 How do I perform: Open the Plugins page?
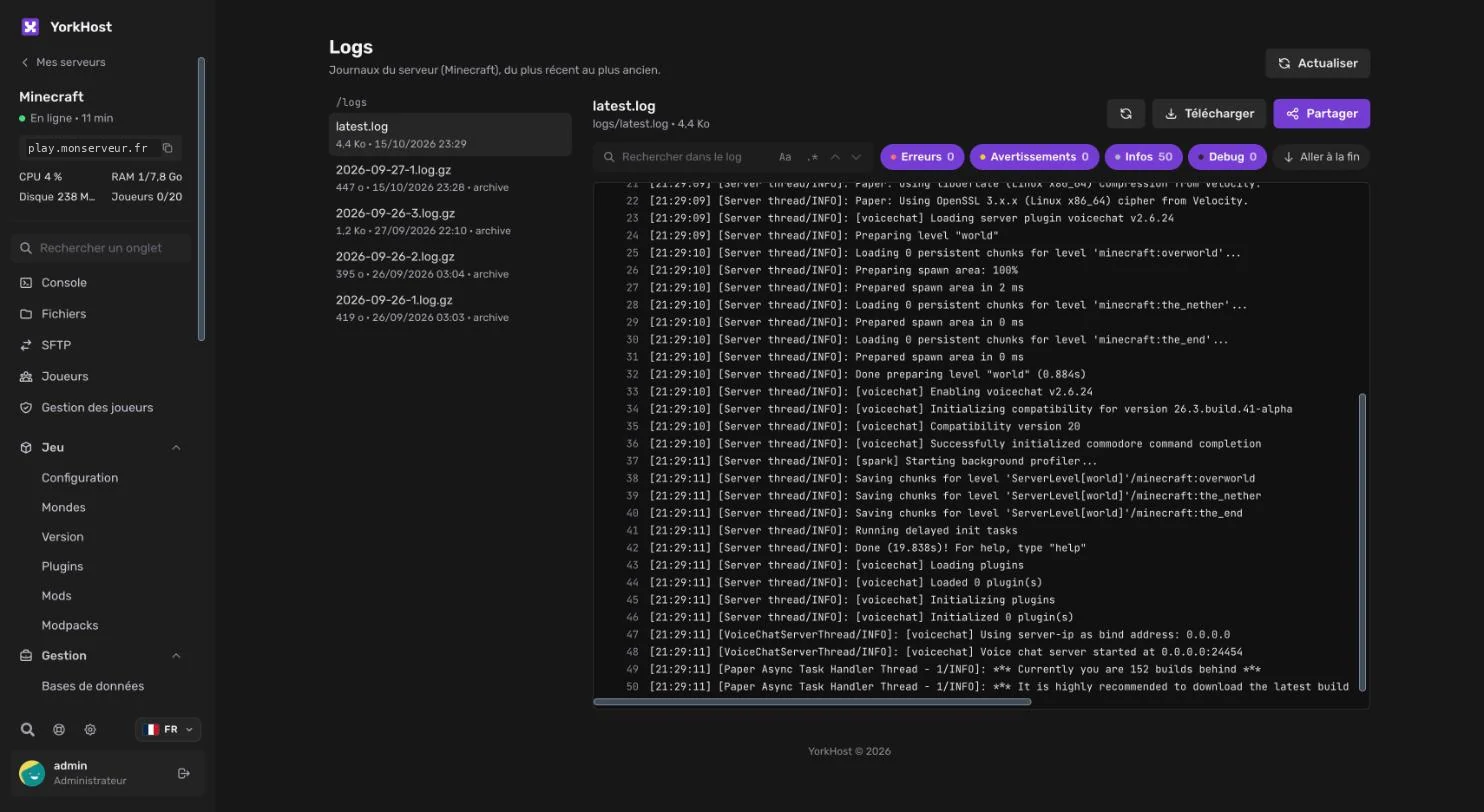pos(62,567)
